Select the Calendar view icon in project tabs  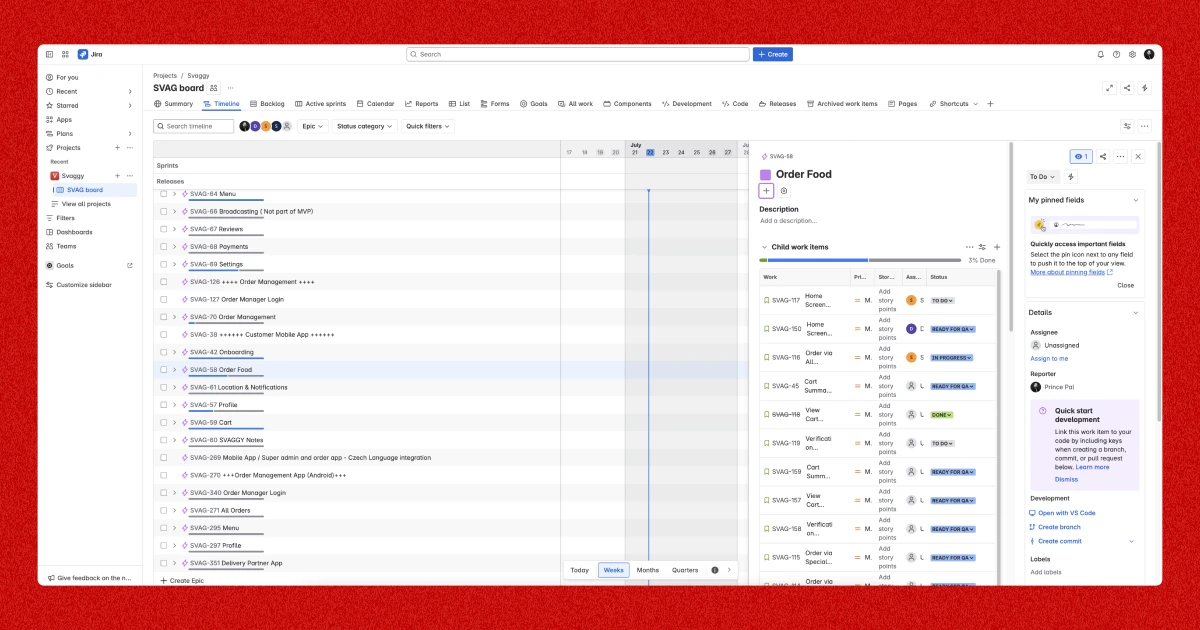coord(361,103)
